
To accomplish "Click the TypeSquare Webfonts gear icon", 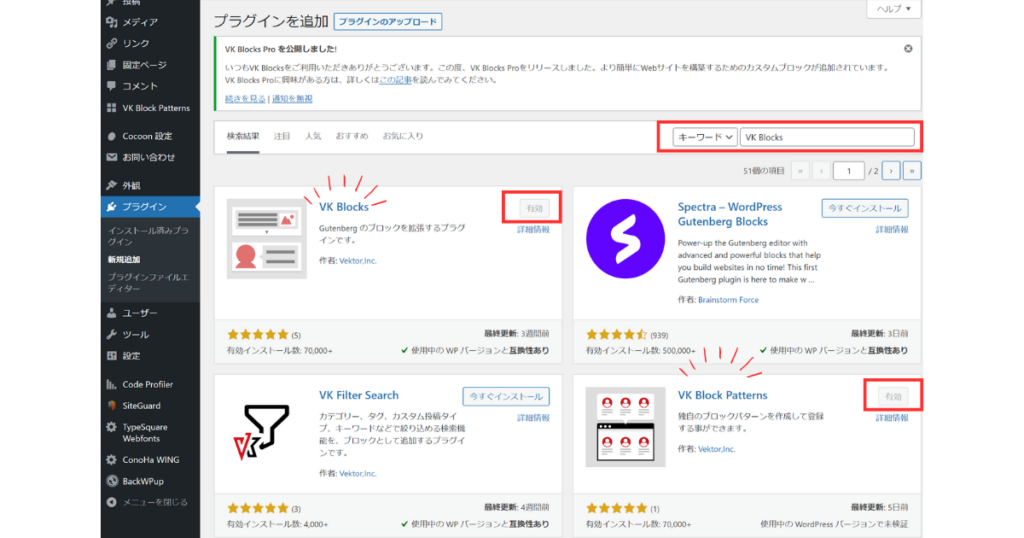I will click(112, 427).
